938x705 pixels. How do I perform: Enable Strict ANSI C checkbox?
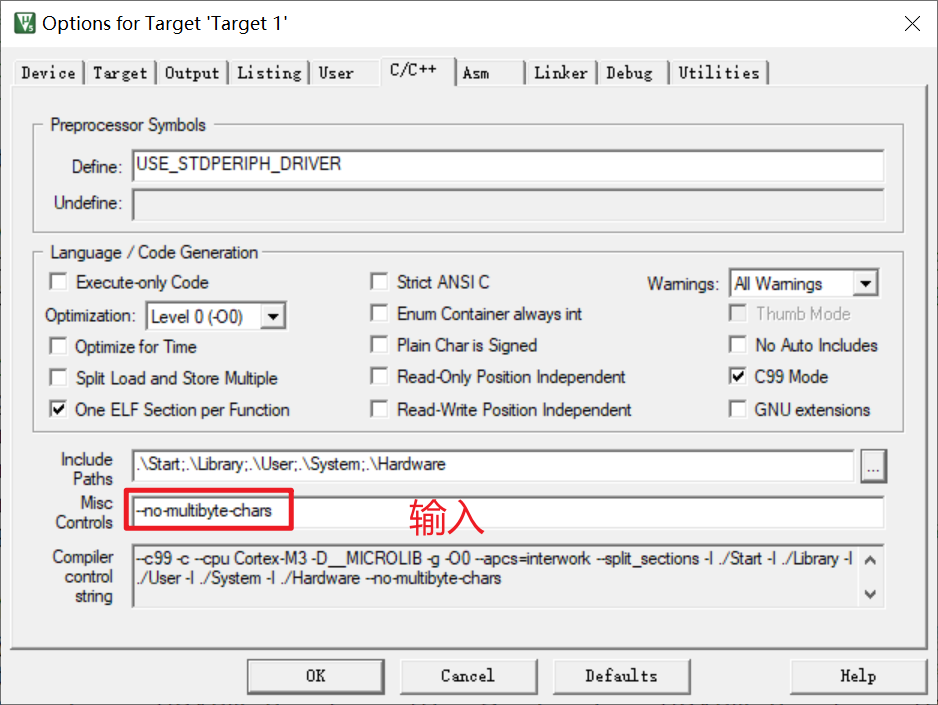point(379,282)
